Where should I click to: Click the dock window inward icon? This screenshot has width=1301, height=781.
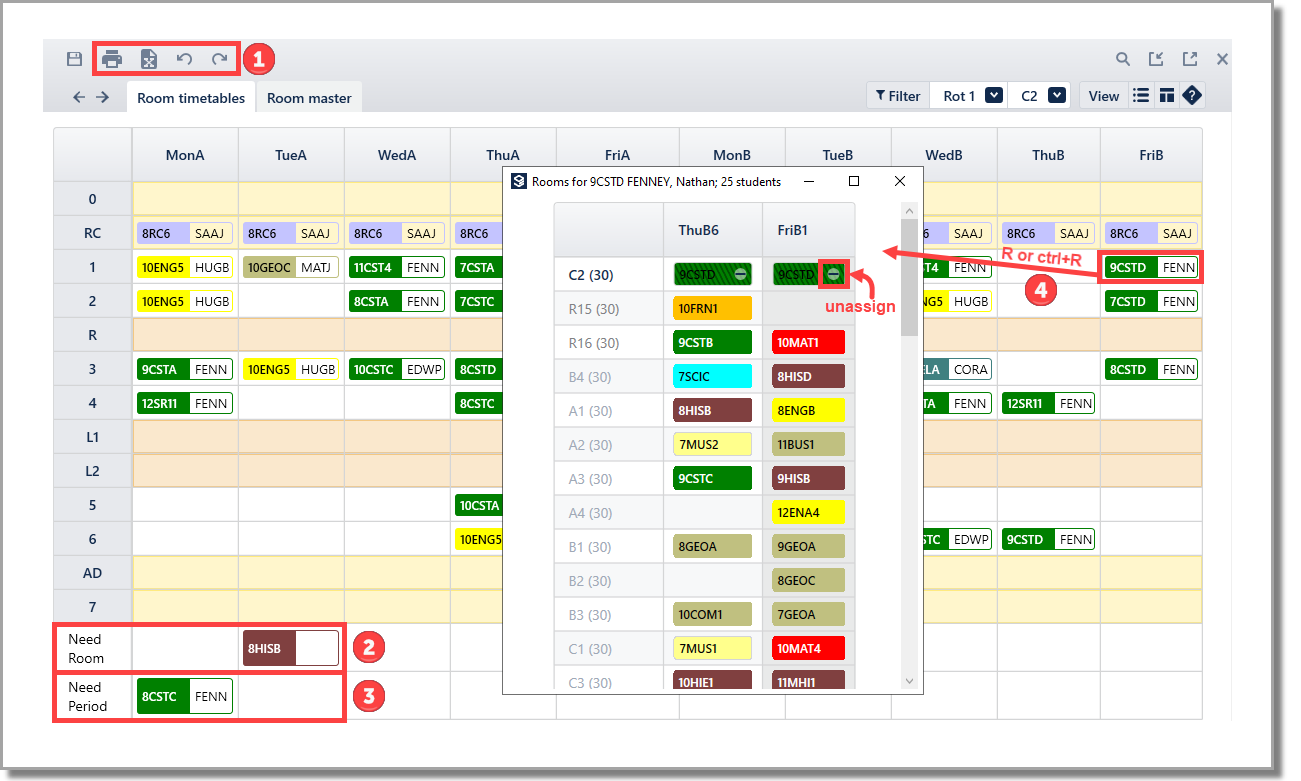[1156, 59]
